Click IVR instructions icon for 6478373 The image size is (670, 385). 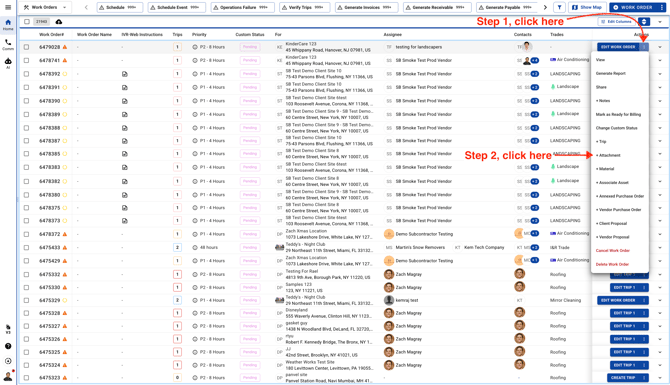pyautogui.click(x=124, y=221)
